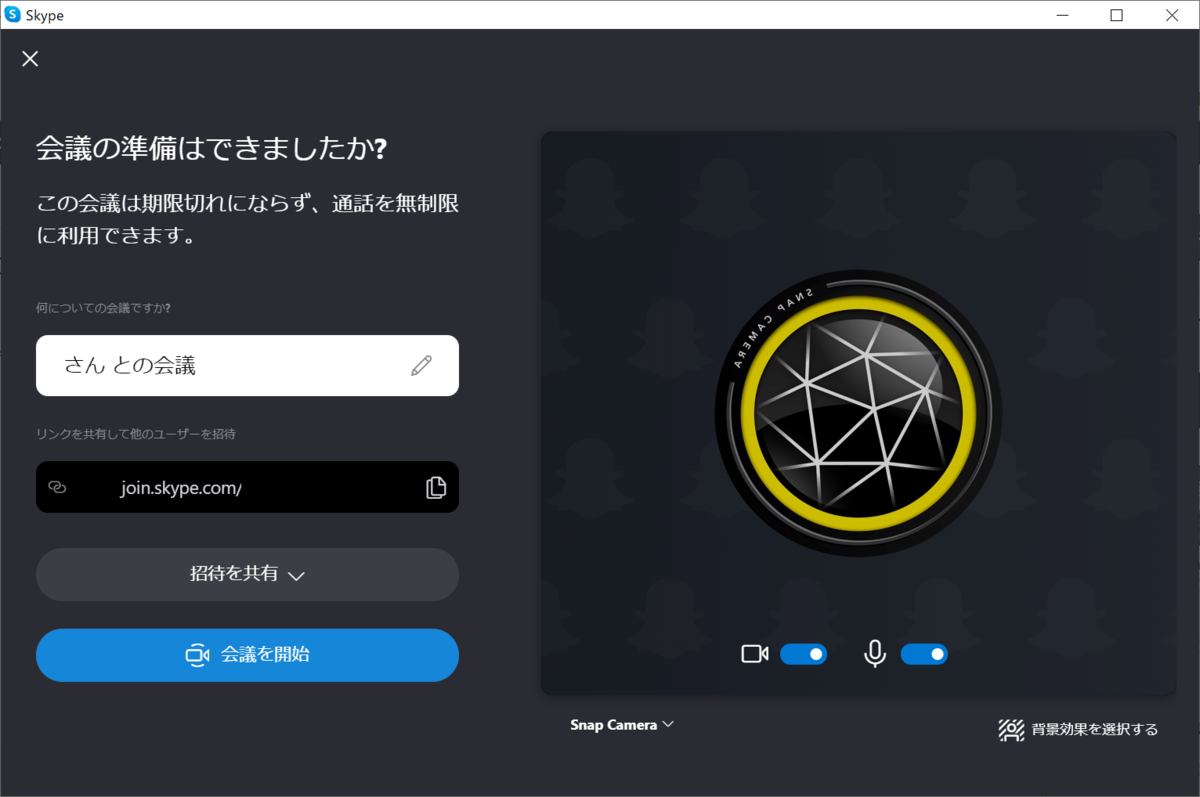Image resolution: width=1200 pixels, height=797 pixels.
Task: Click the join.skype.com/ link text
Action: (181, 488)
